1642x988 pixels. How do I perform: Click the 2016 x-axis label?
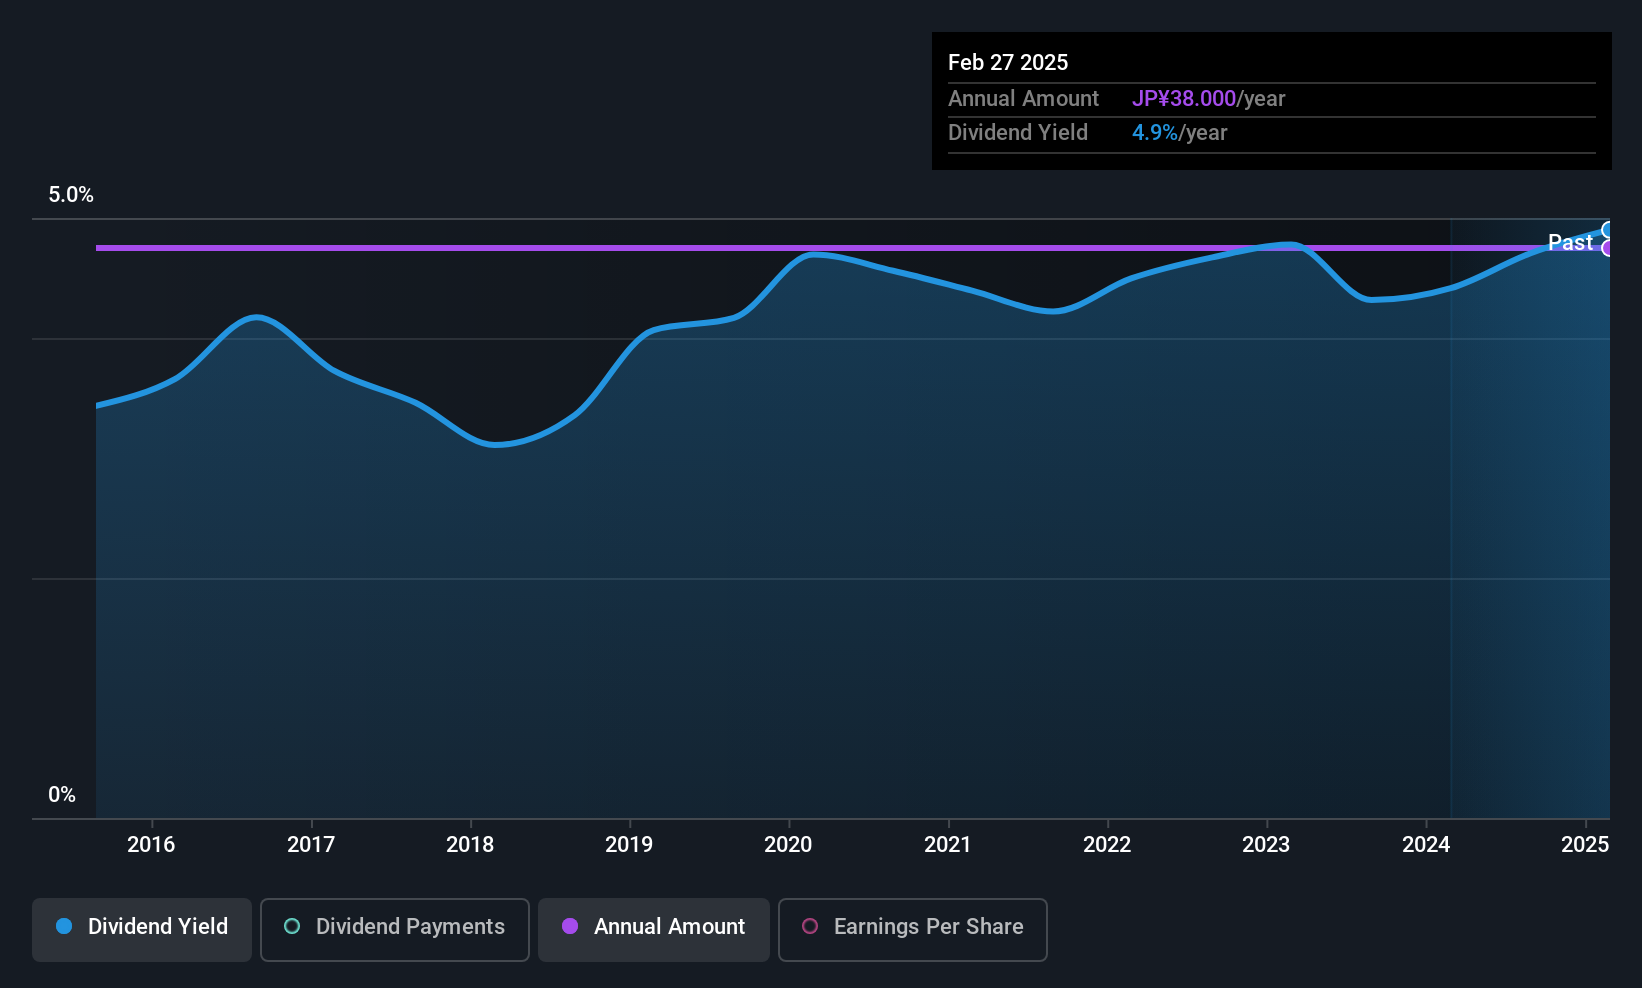tap(151, 844)
